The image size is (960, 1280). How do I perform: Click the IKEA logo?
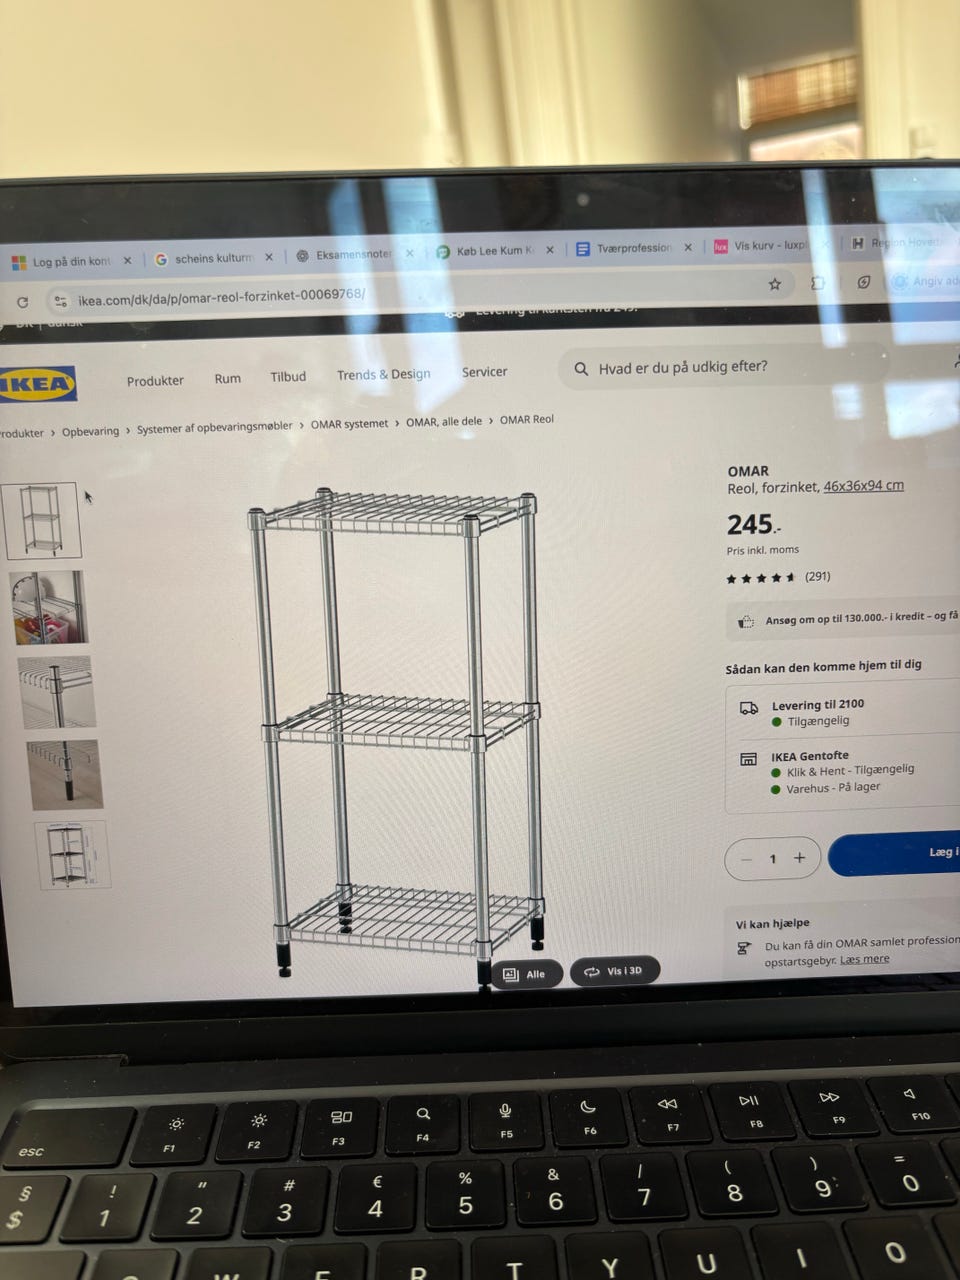37,384
